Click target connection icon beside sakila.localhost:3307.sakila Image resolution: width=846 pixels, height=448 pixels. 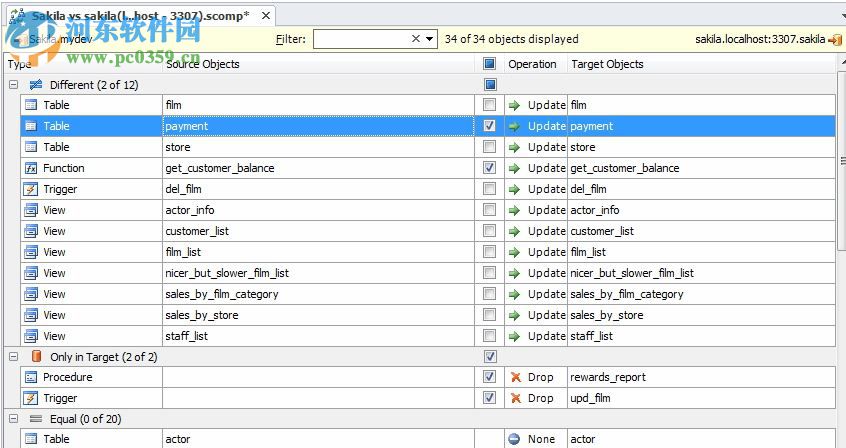tap(835, 39)
